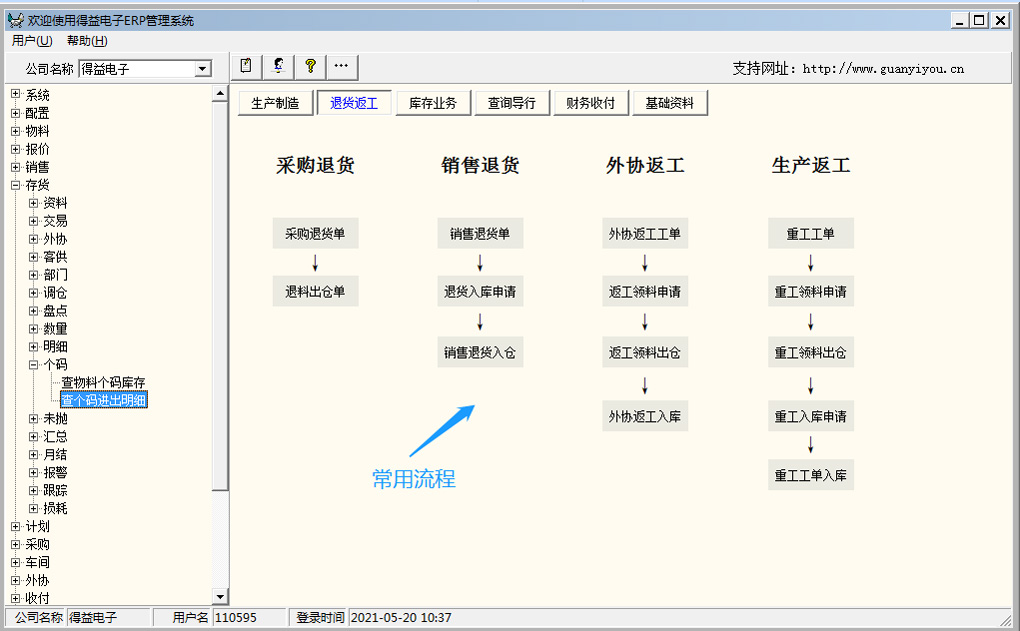Click the application logo in the title bar

click(15, 20)
